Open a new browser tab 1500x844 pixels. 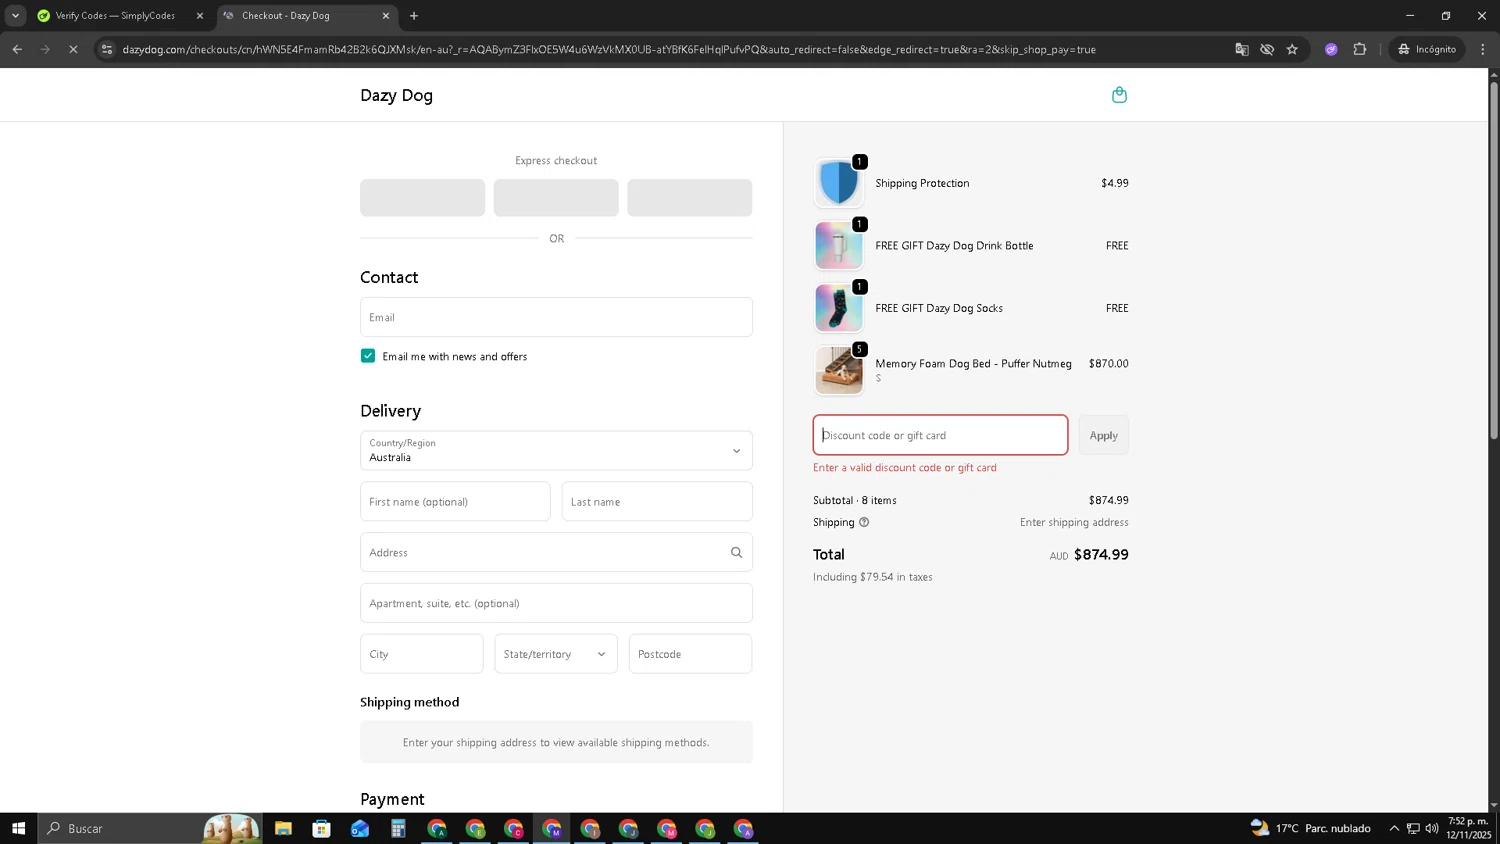(x=414, y=16)
